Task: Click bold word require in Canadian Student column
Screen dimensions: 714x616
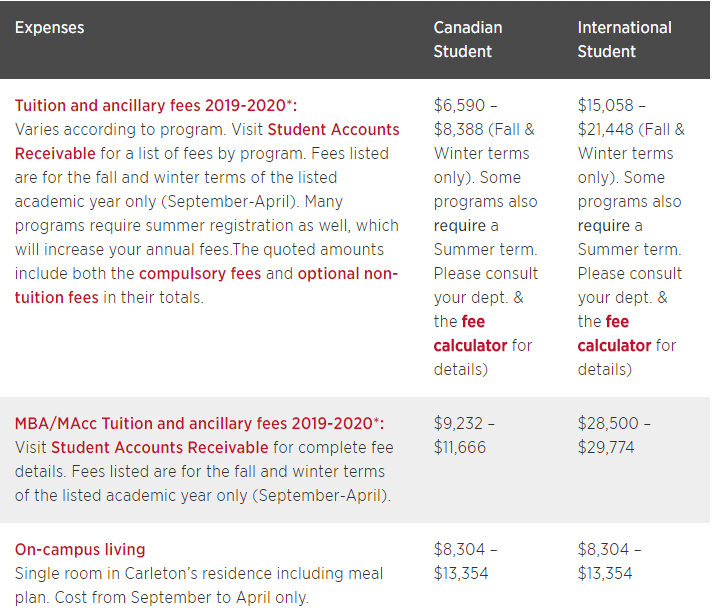Action: pyautogui.click(x=460, y=226)
